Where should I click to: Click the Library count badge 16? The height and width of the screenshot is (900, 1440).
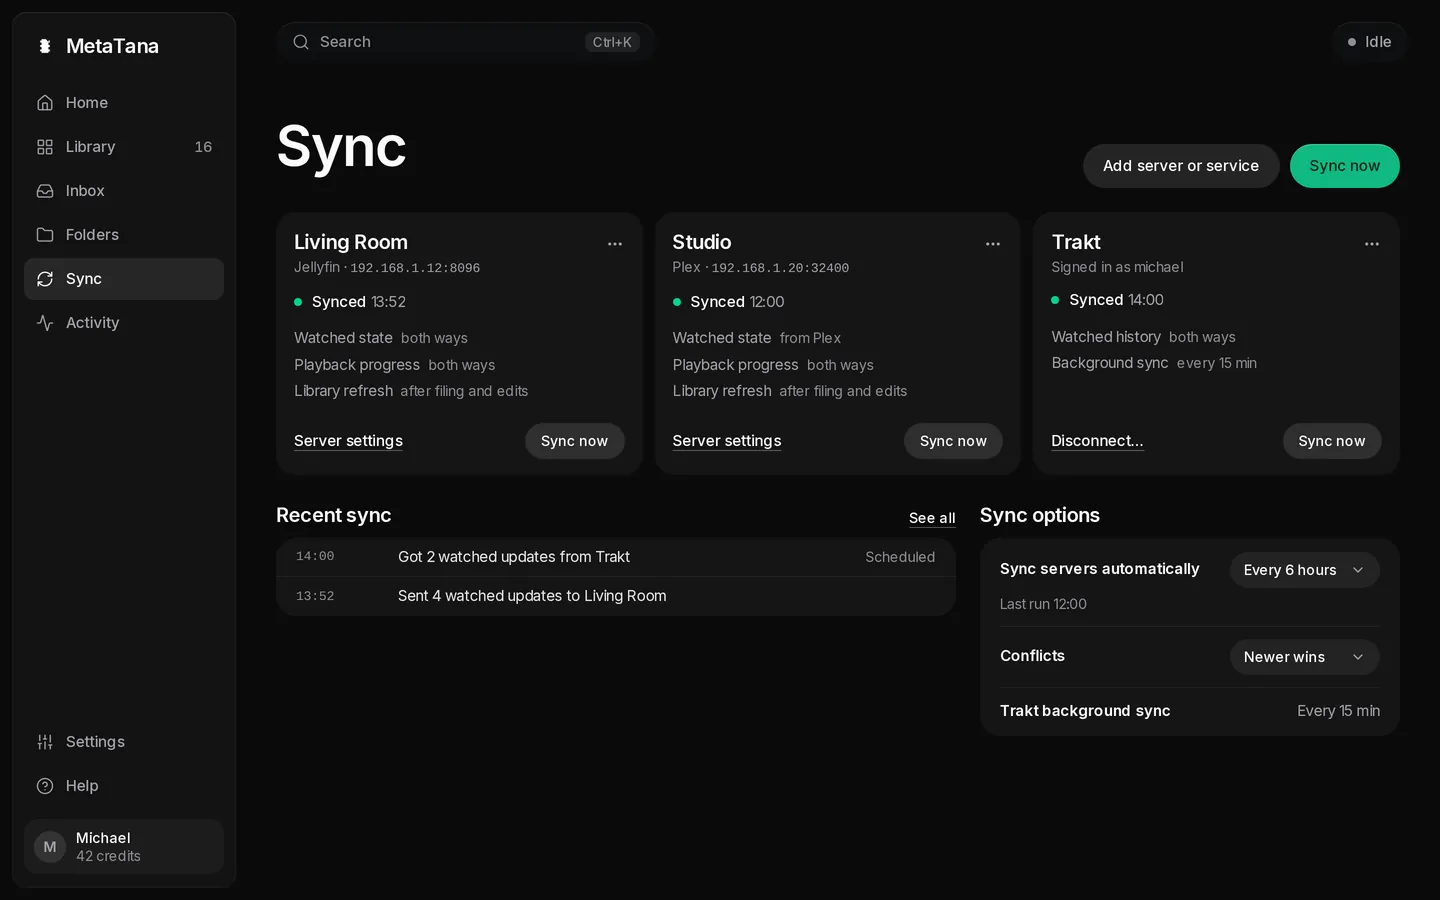coord(203,147)
